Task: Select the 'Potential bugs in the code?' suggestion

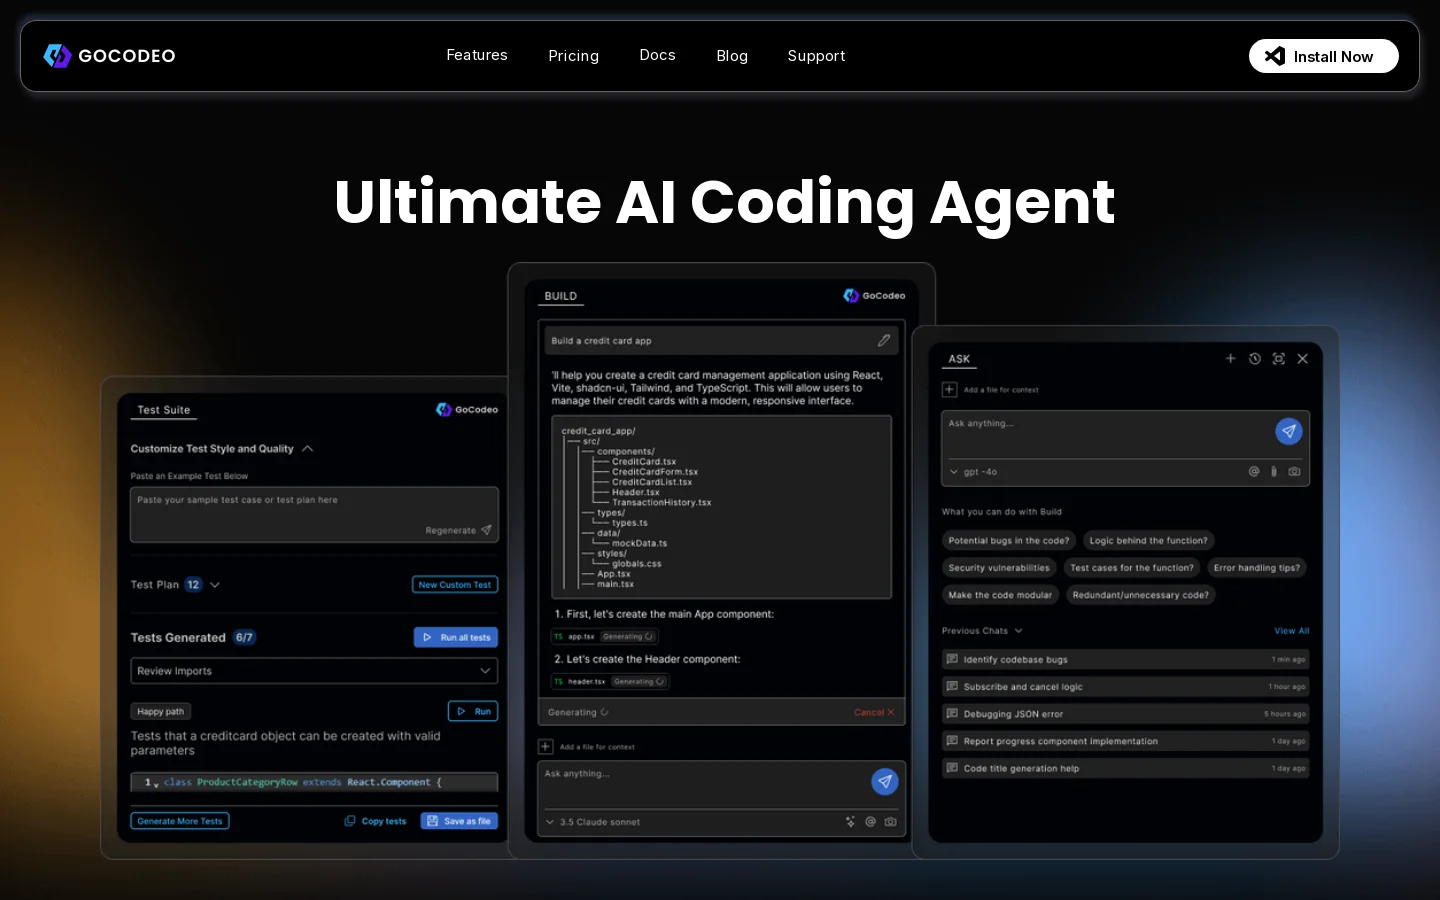Action: coord(1009,541)
